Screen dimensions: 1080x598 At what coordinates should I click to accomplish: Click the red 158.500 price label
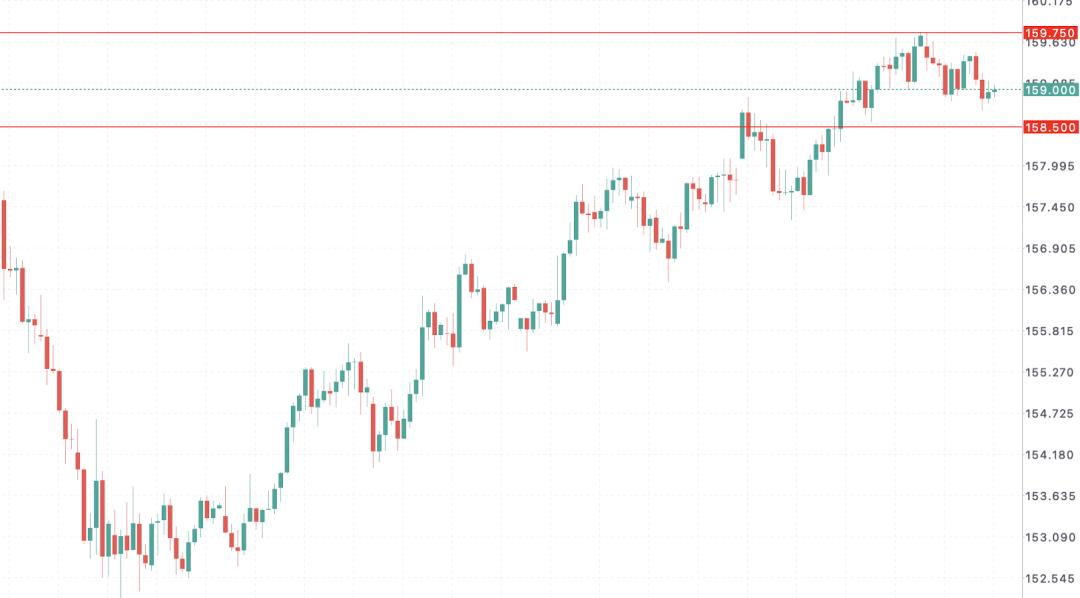(x=1050, y=127)
